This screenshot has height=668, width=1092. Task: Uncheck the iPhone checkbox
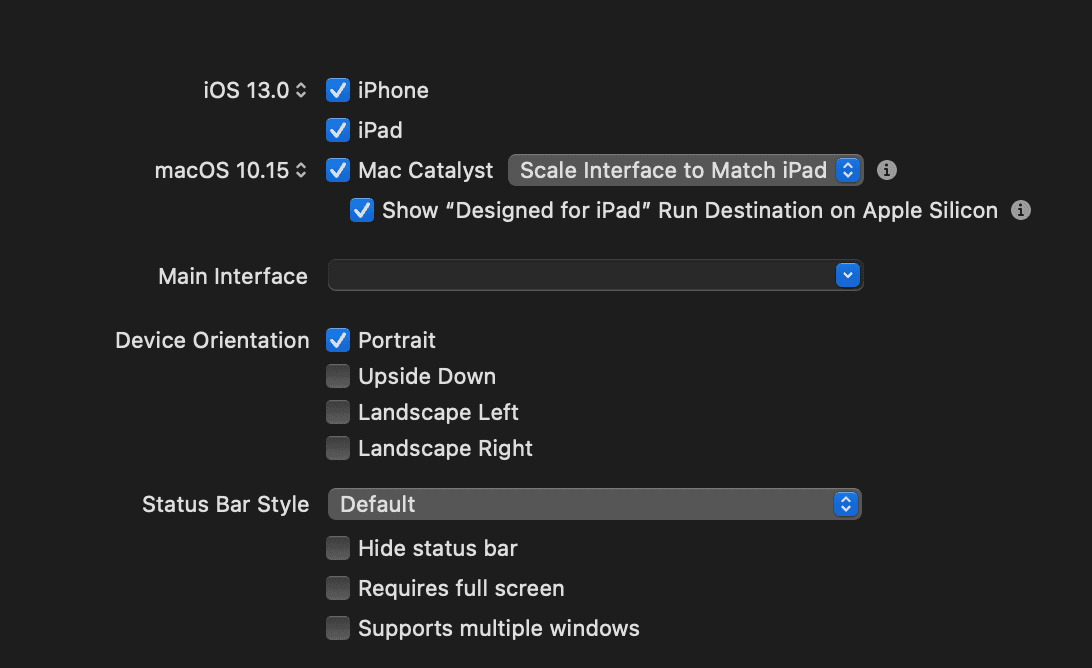point(338,90)
